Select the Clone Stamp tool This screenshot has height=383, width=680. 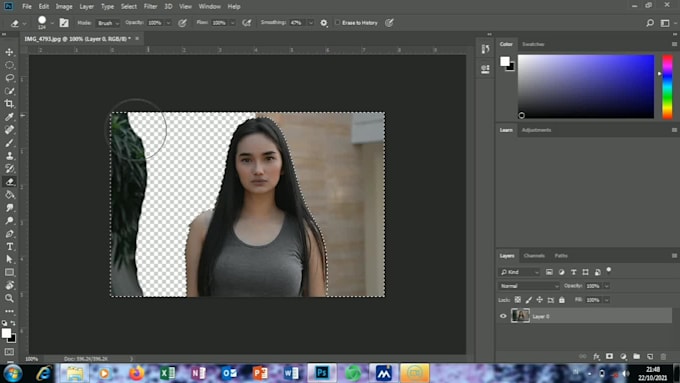[x=9, y=156]
